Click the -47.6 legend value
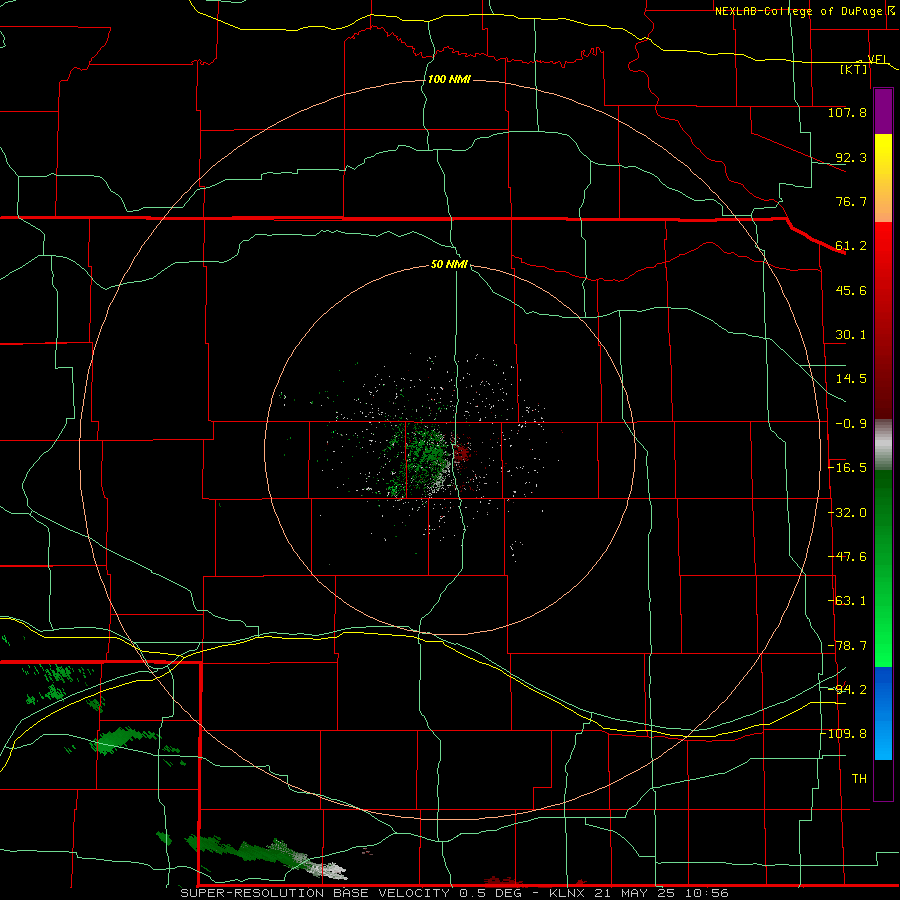 [x=847, y=557]
